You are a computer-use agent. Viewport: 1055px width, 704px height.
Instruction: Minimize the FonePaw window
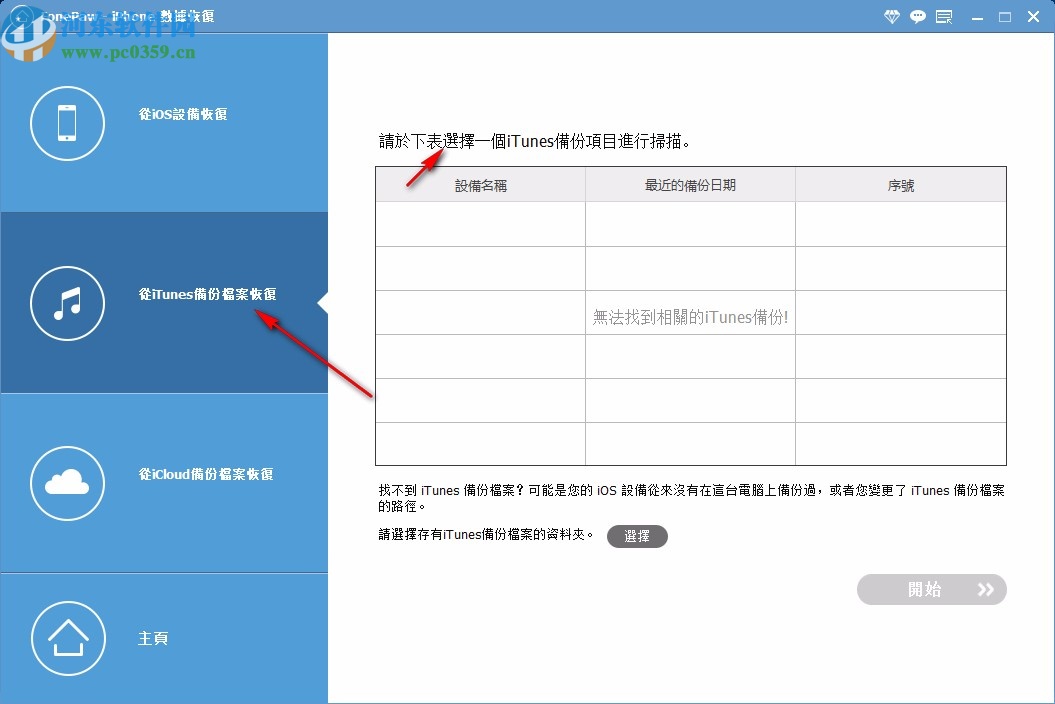[x=977, y=16]
